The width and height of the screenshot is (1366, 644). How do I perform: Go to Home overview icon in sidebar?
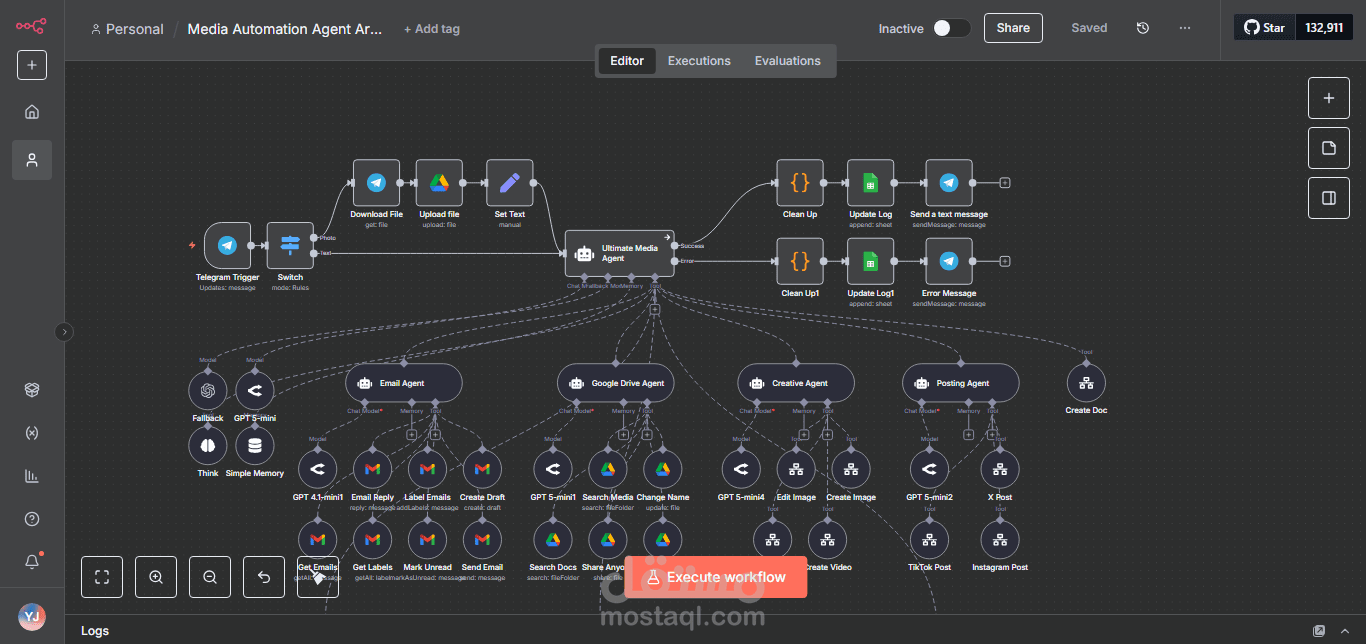tap(32, 112)
